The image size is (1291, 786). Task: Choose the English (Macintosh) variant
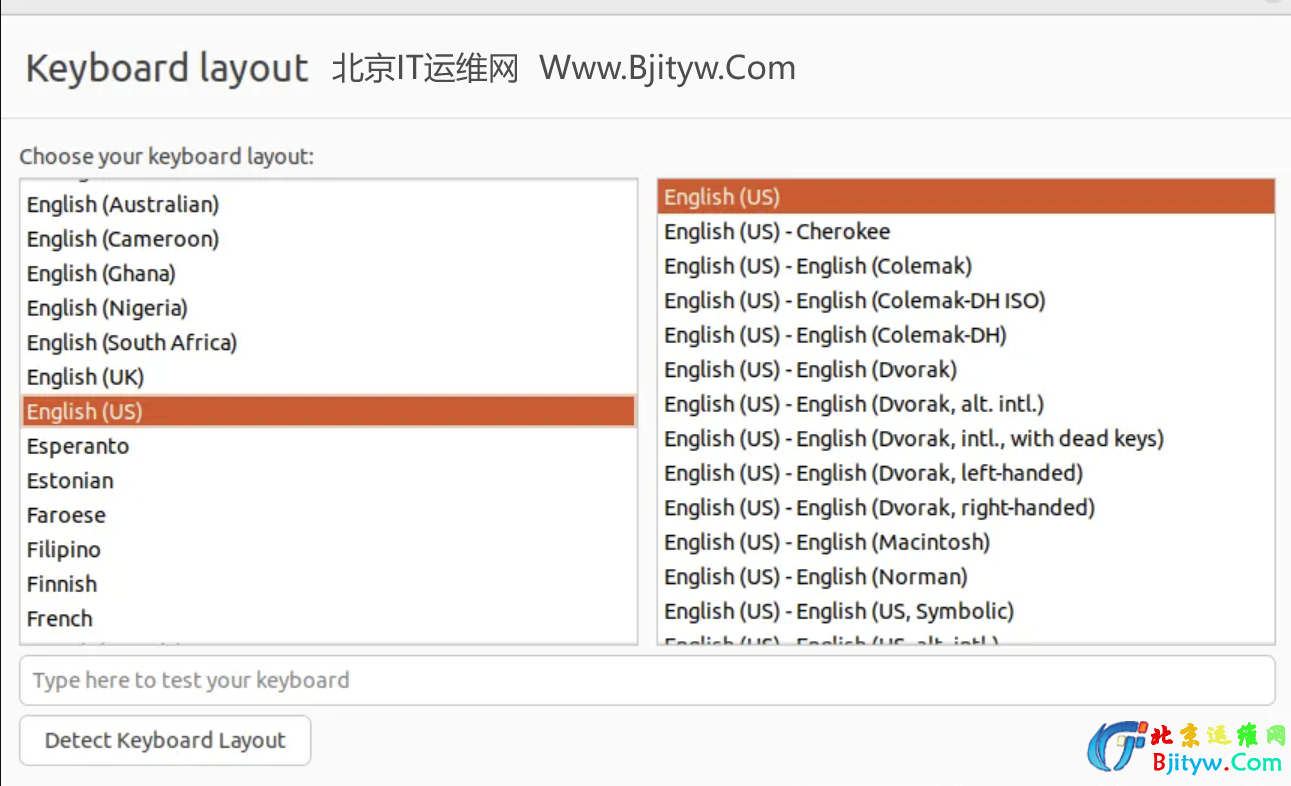827,542
